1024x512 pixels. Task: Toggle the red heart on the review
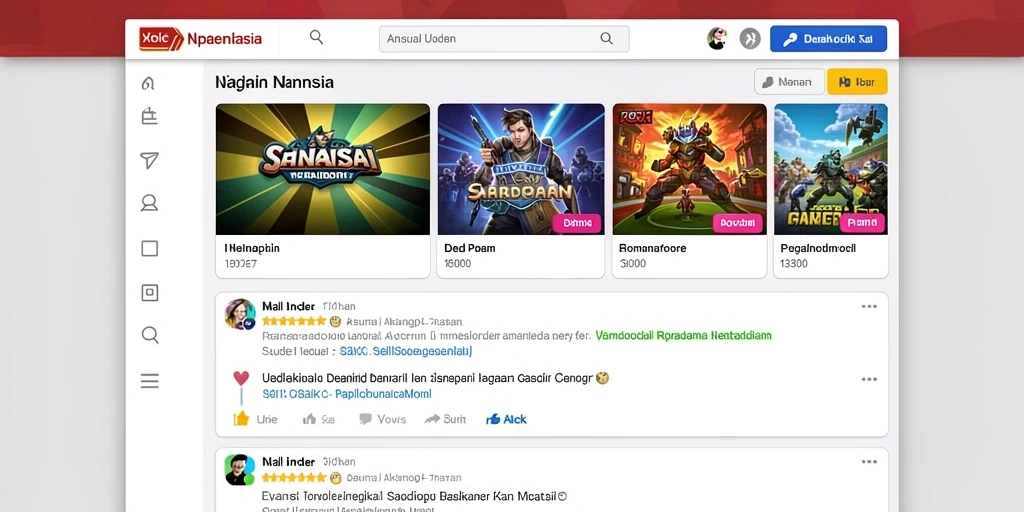[x=241, y=378]
